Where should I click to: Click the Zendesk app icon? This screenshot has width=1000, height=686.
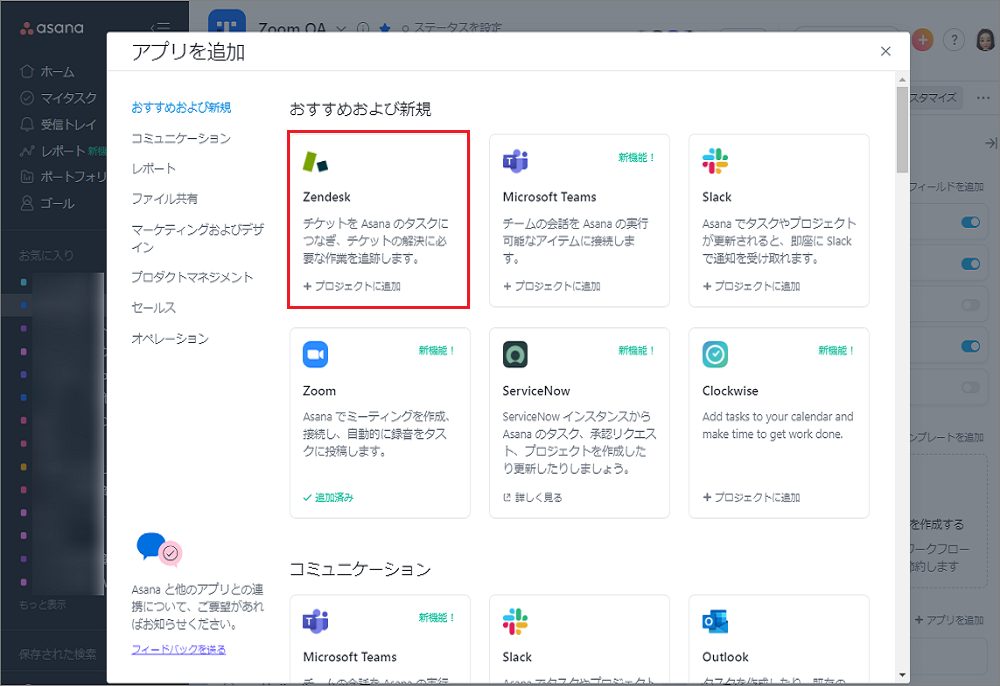point(315,162)
